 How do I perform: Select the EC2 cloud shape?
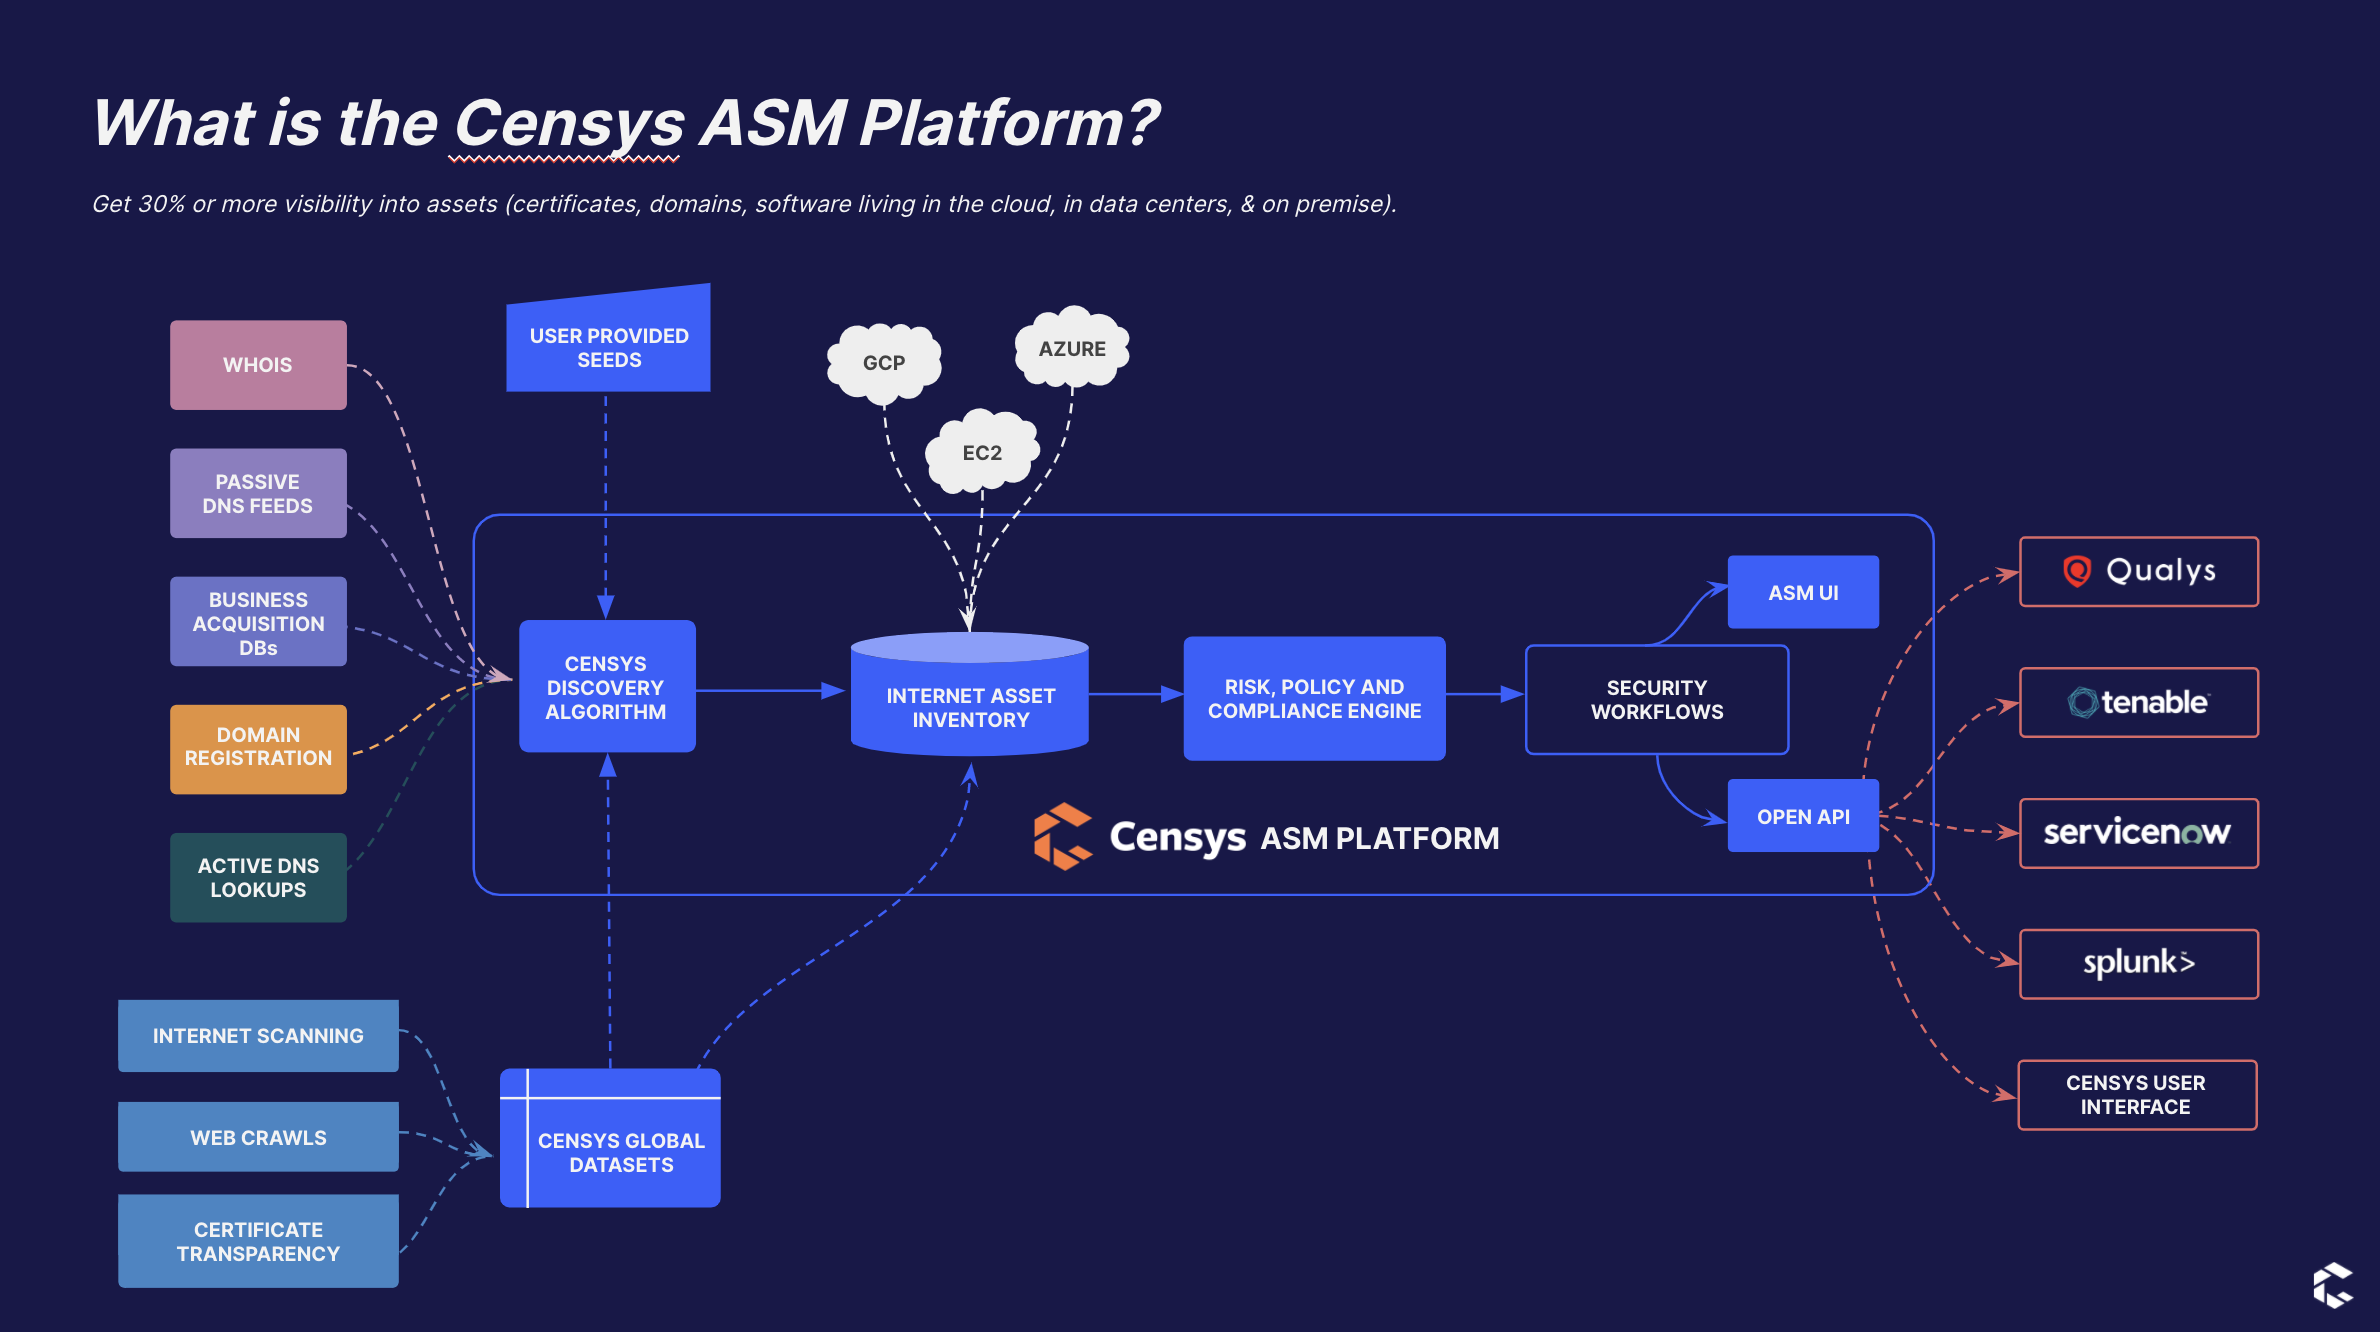point(982,452)
